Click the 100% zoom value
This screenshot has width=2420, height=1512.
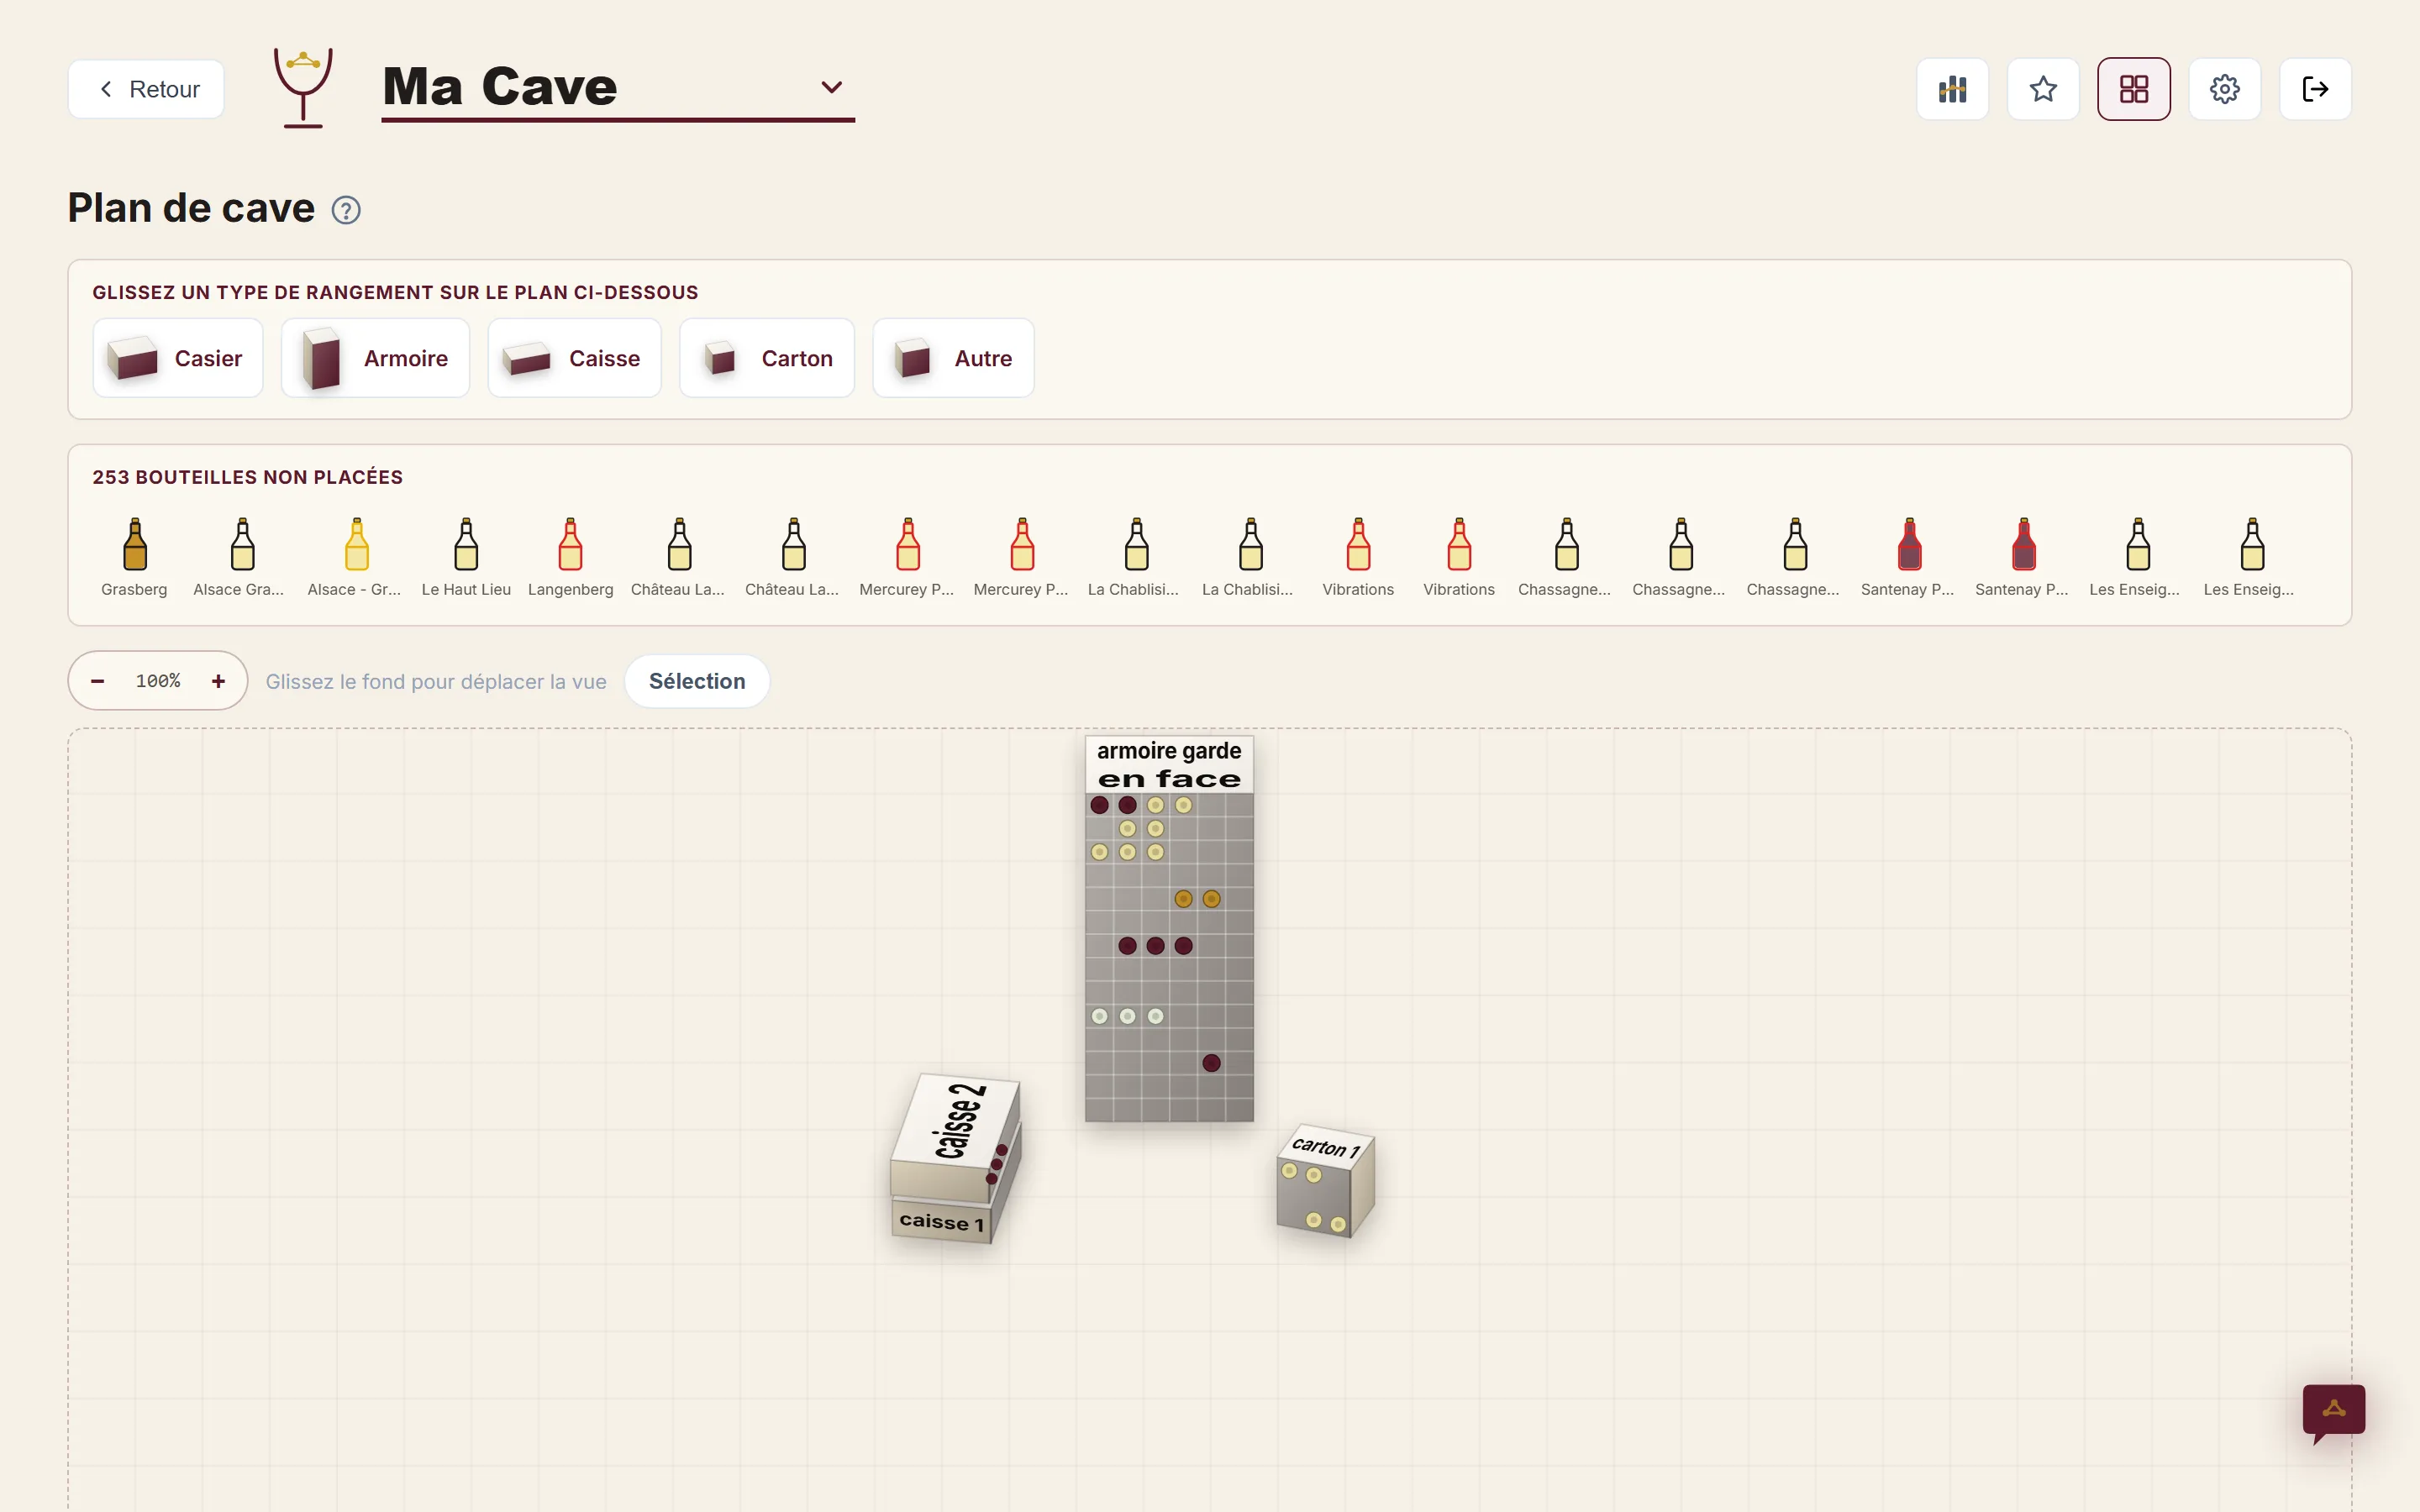click(x=158, y=681)
